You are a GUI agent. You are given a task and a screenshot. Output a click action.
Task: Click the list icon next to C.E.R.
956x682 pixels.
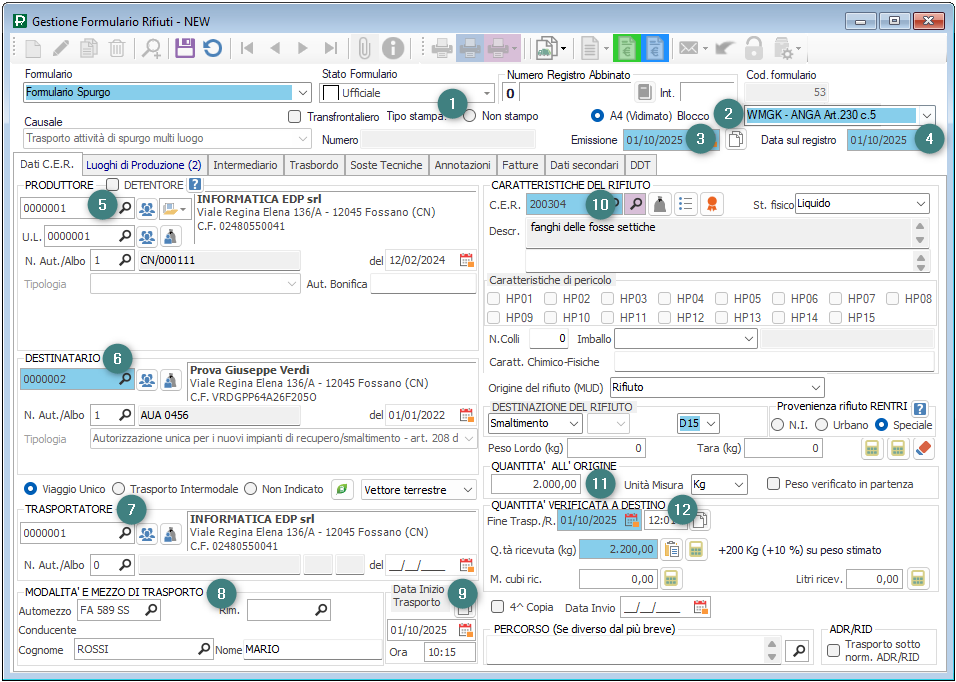point(686,204)
